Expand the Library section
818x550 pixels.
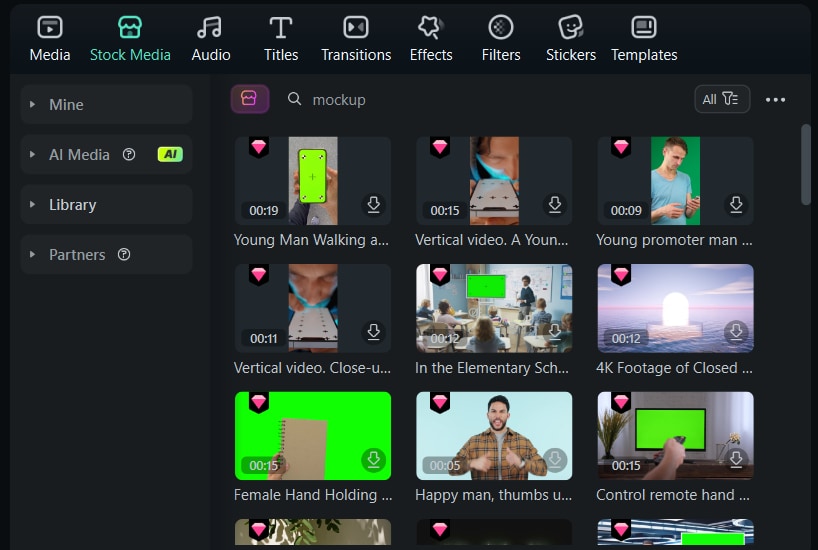[x=106, y=205]
